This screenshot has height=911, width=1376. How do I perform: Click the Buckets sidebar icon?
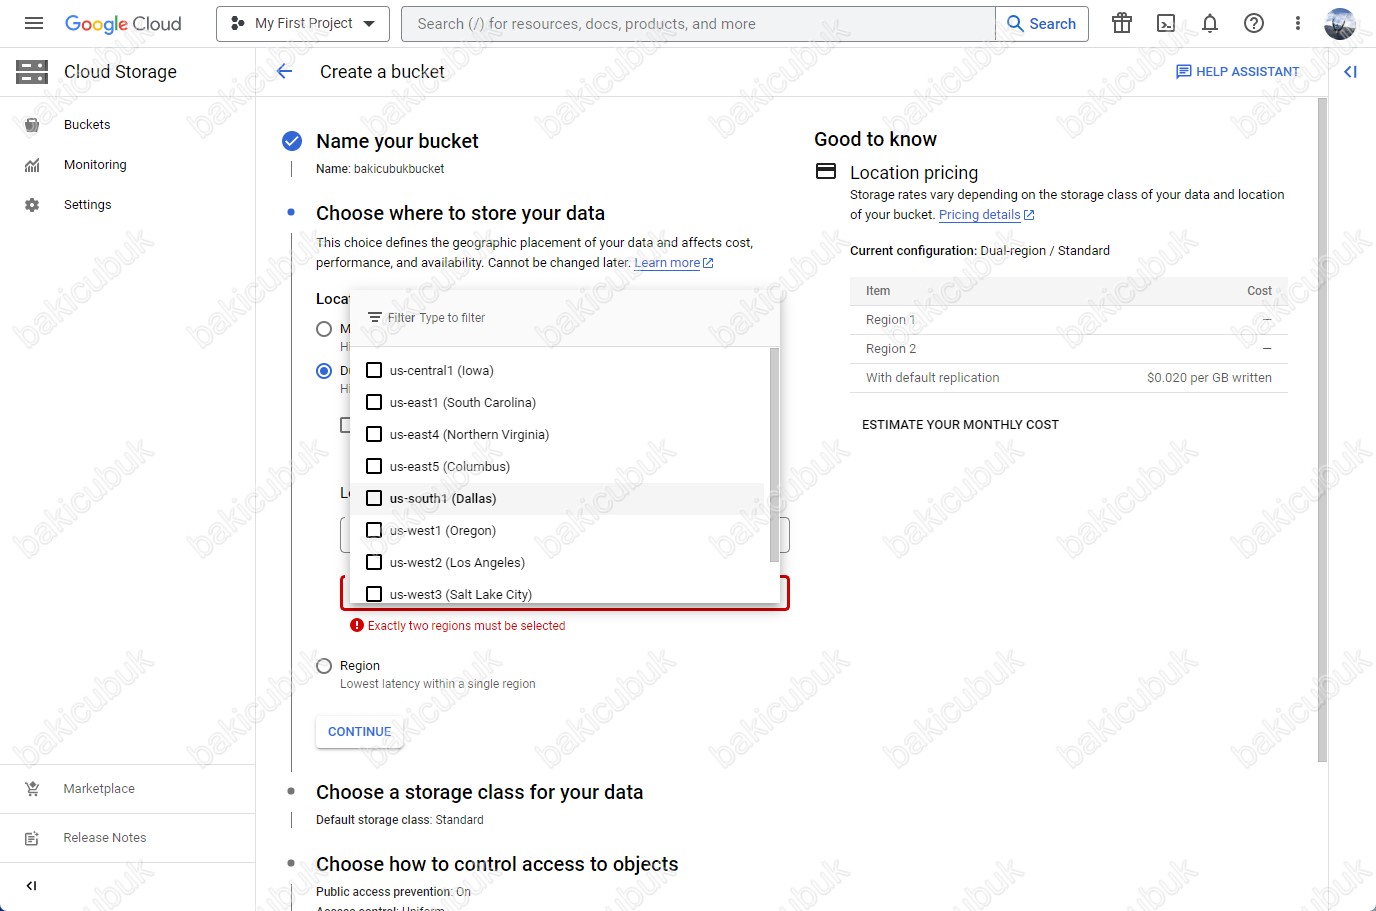[x=32, y=125]
